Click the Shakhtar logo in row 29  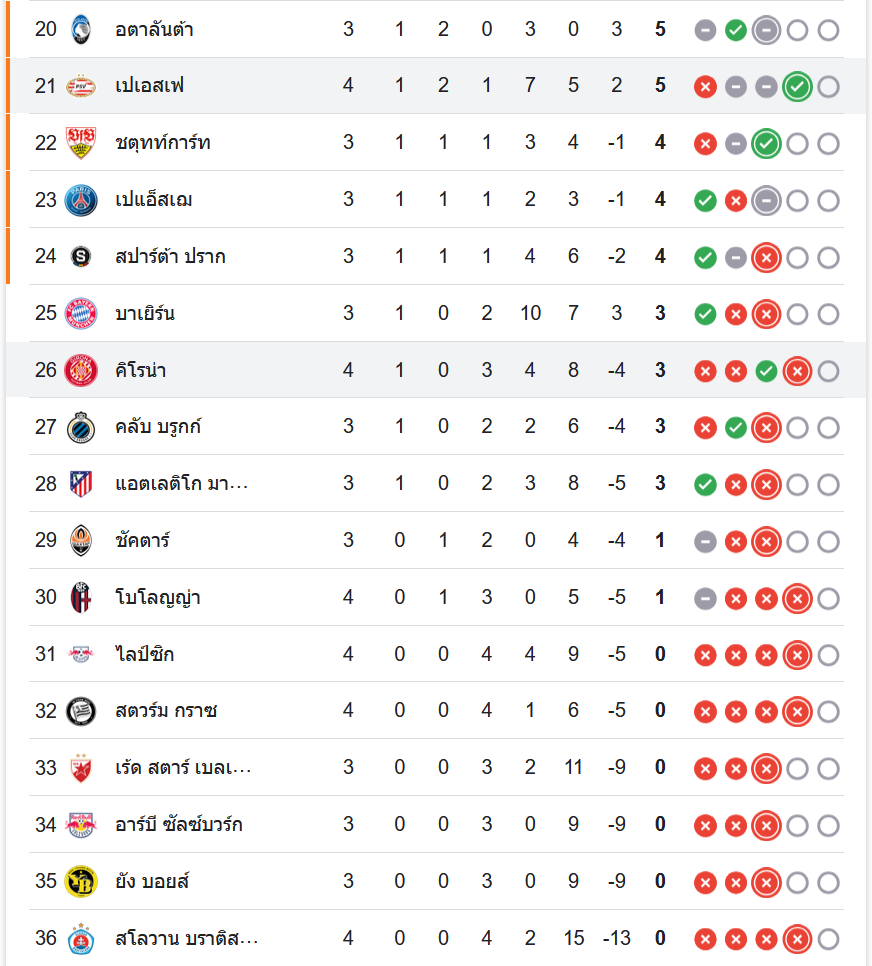tap(80, 541)
